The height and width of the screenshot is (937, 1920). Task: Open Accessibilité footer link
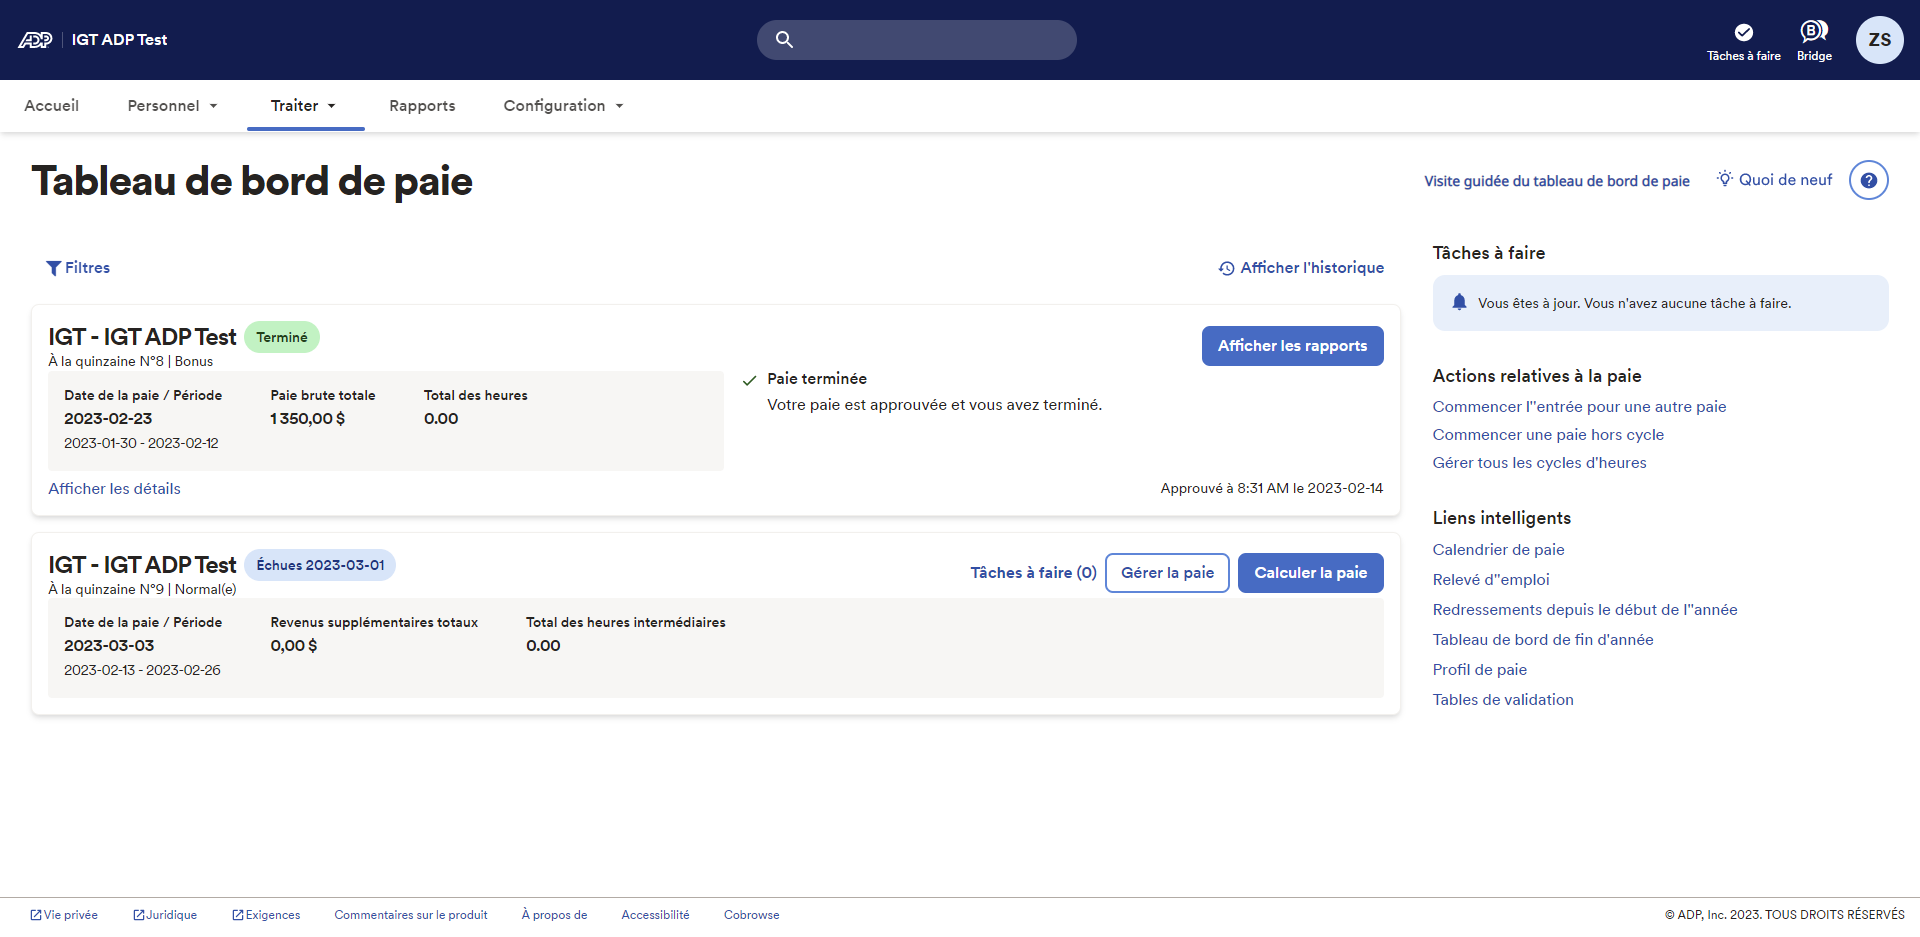[655, 915]
